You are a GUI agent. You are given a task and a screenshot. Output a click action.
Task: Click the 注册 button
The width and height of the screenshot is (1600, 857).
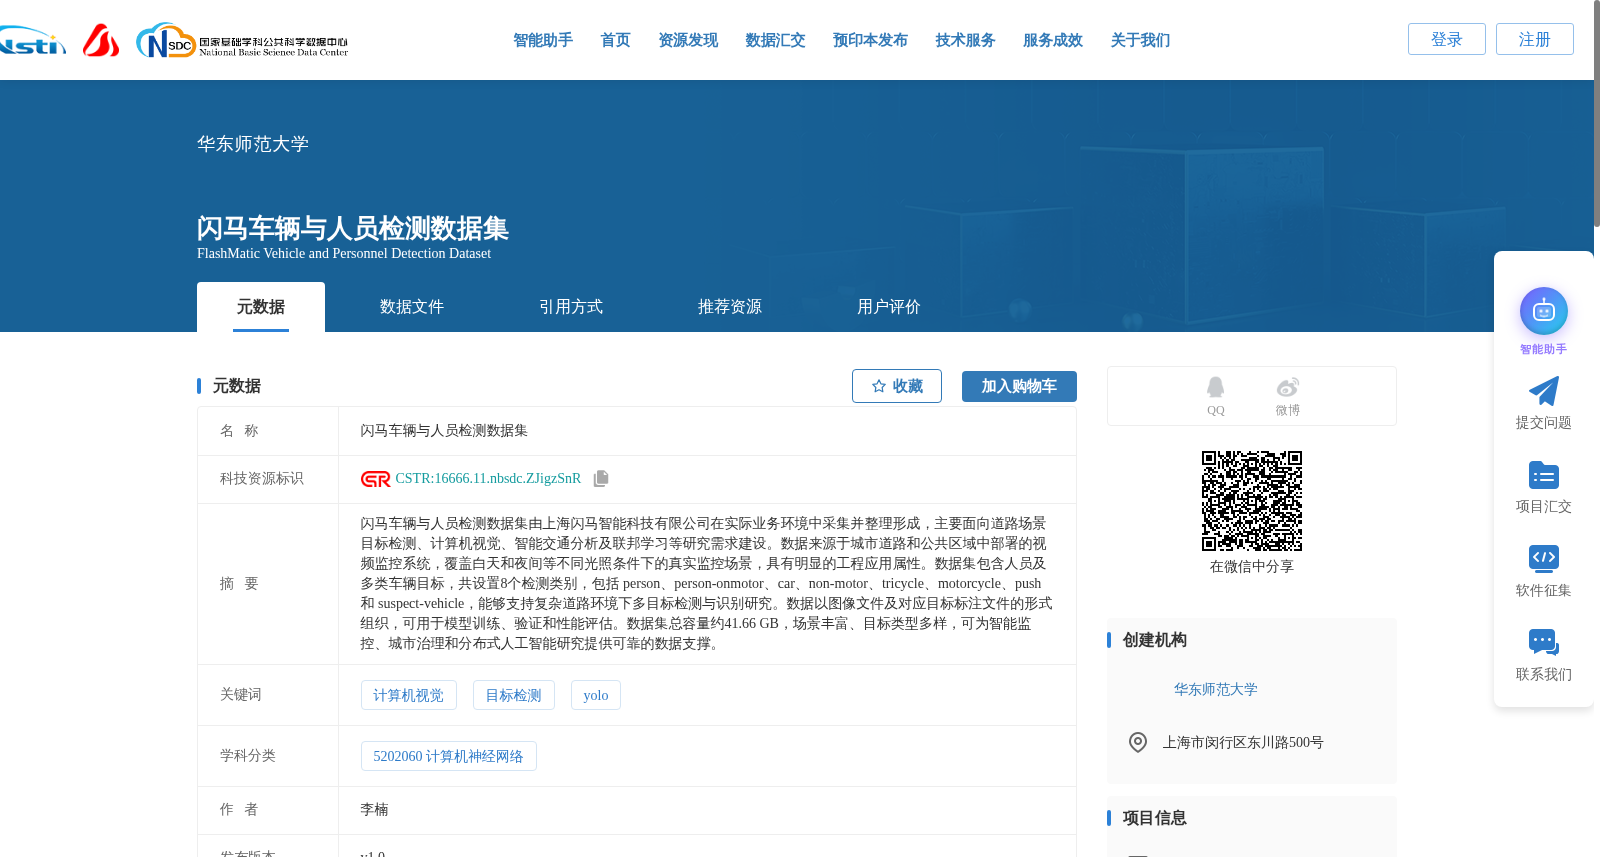click(1535, 39)
